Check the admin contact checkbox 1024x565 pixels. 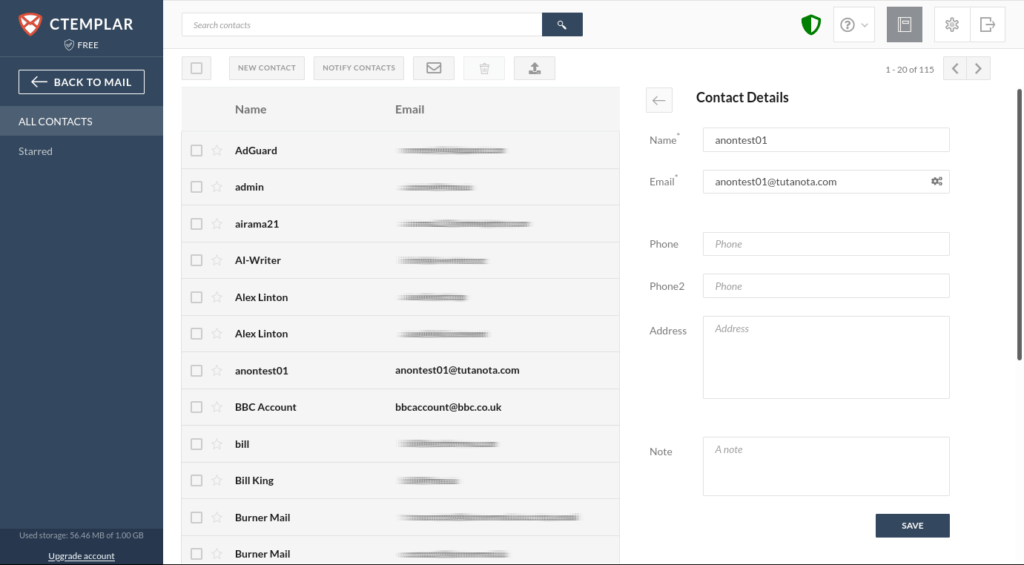click(197, 187)
